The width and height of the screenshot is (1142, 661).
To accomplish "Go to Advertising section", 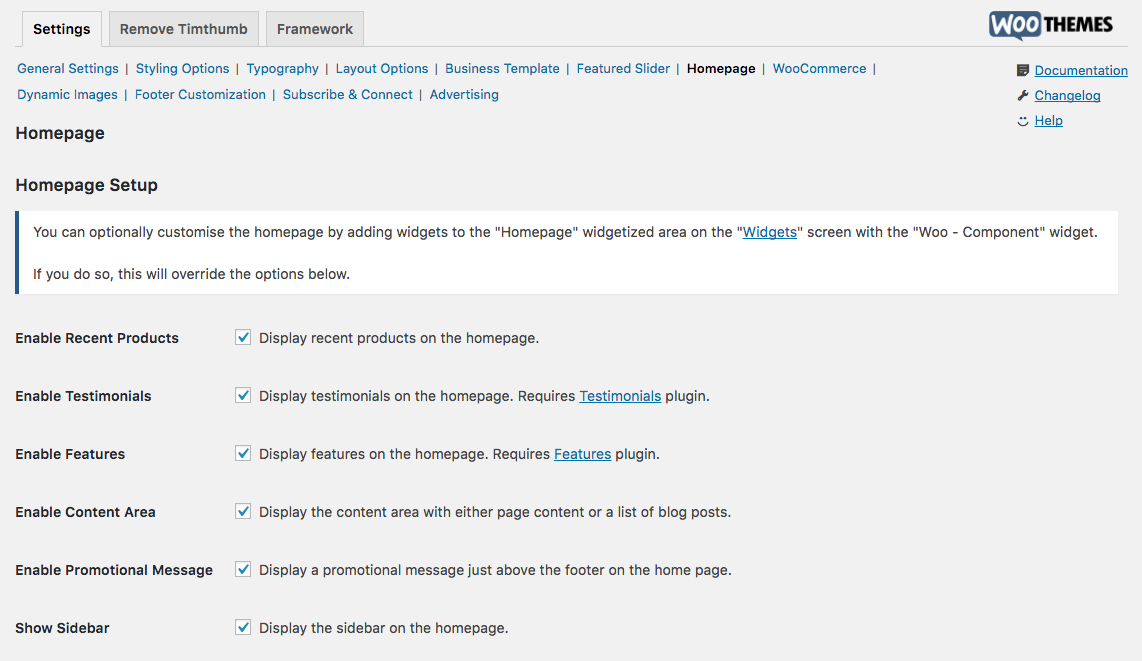I will point(464,95).
